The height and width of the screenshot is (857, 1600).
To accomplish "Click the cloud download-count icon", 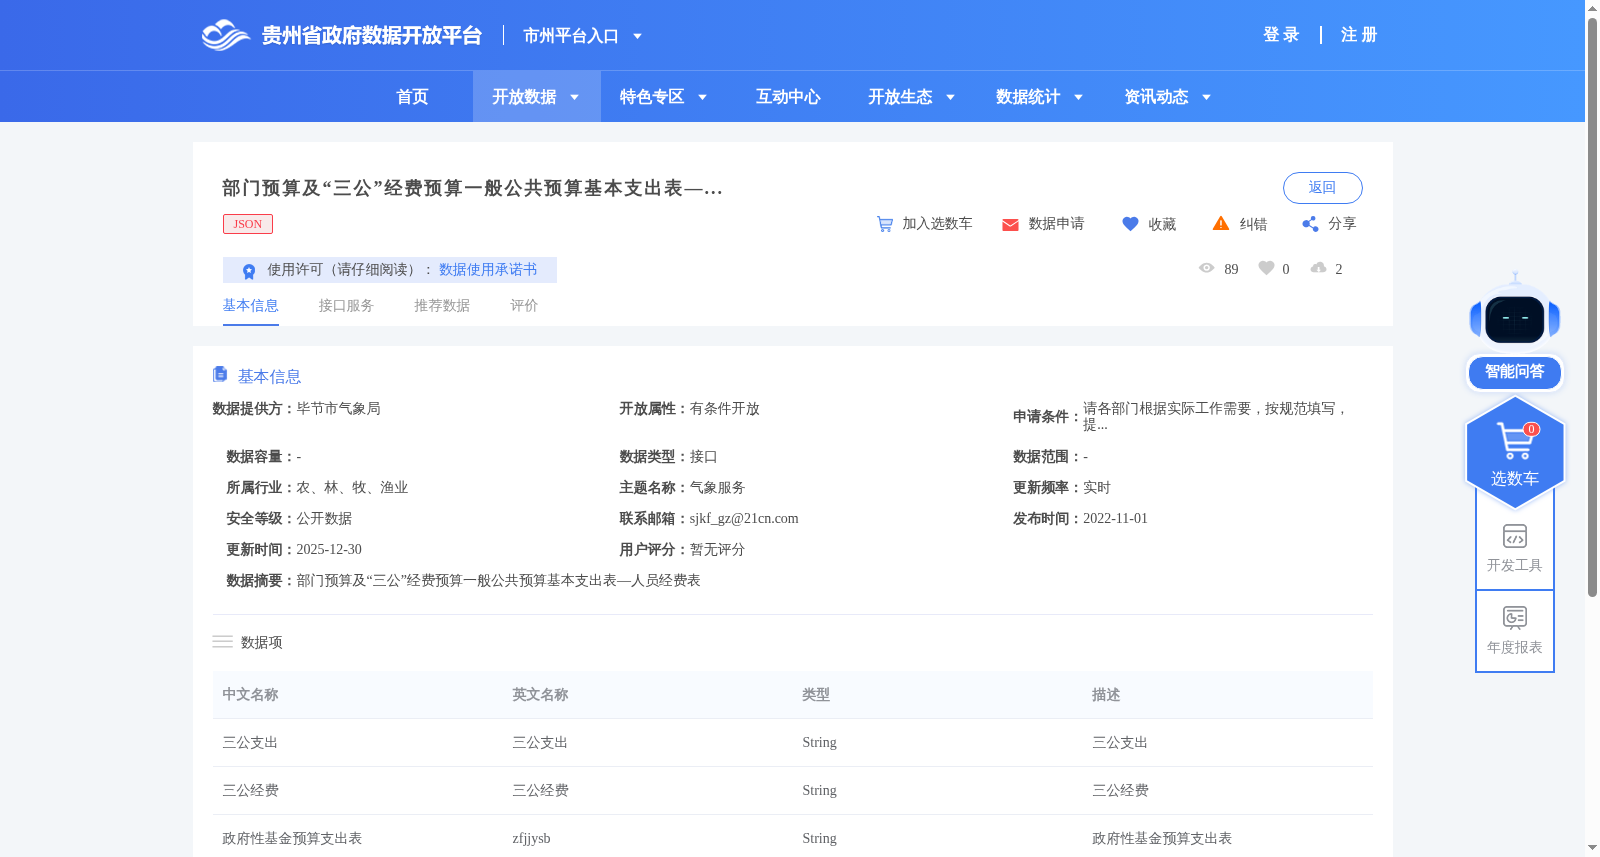I will (1319, 268).
